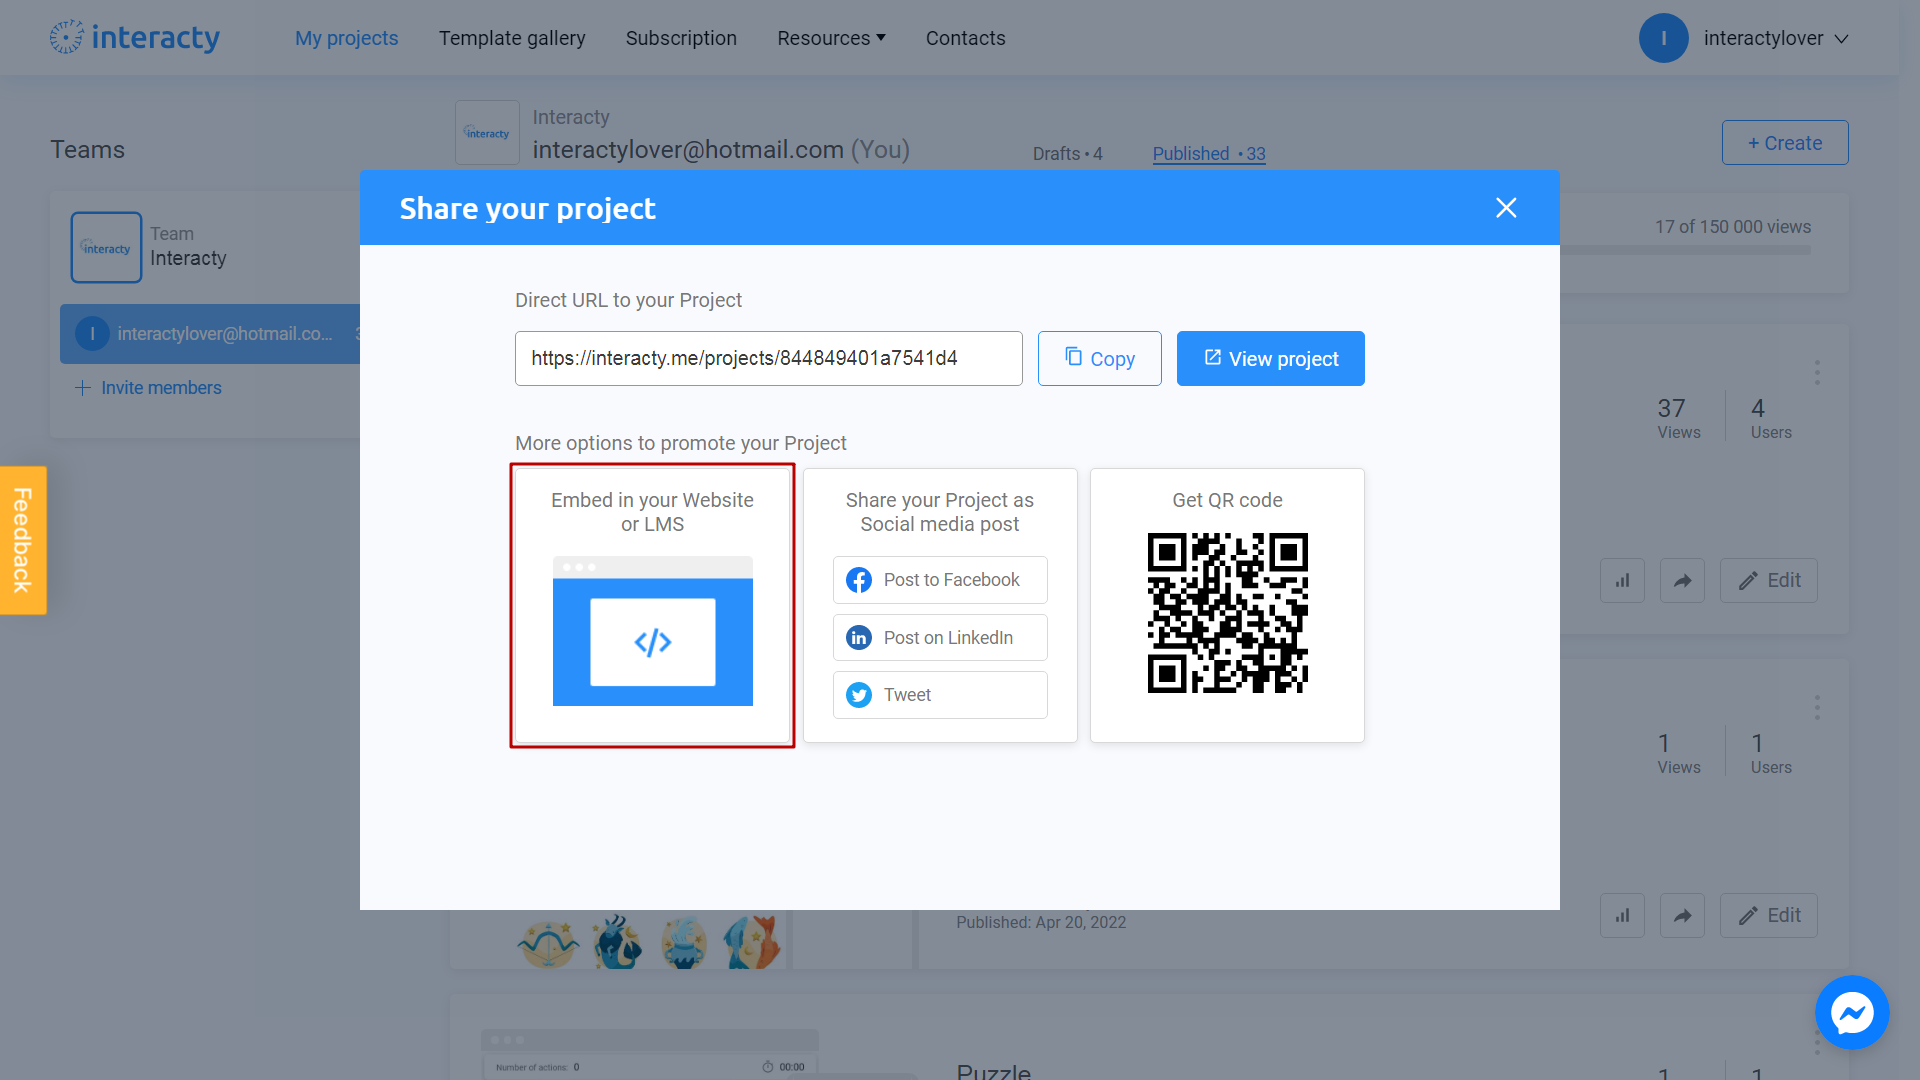The image size is (1920, 1080).
Task: Click the View project external link icon
Action: 1211,357
